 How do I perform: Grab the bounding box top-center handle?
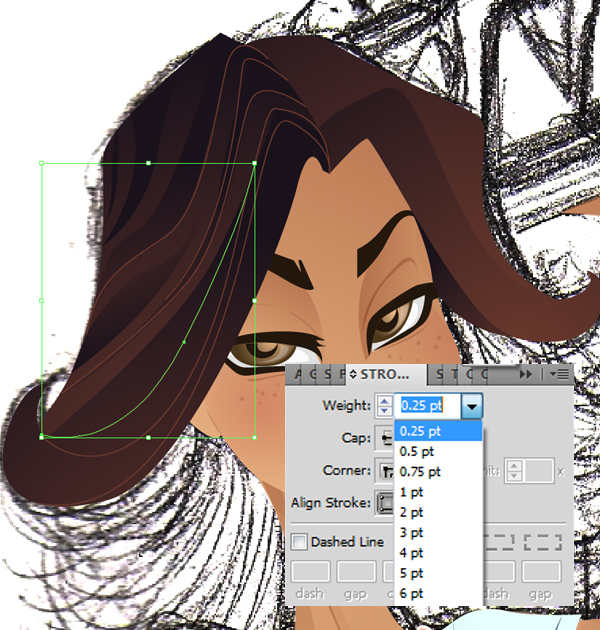point(148,163)
